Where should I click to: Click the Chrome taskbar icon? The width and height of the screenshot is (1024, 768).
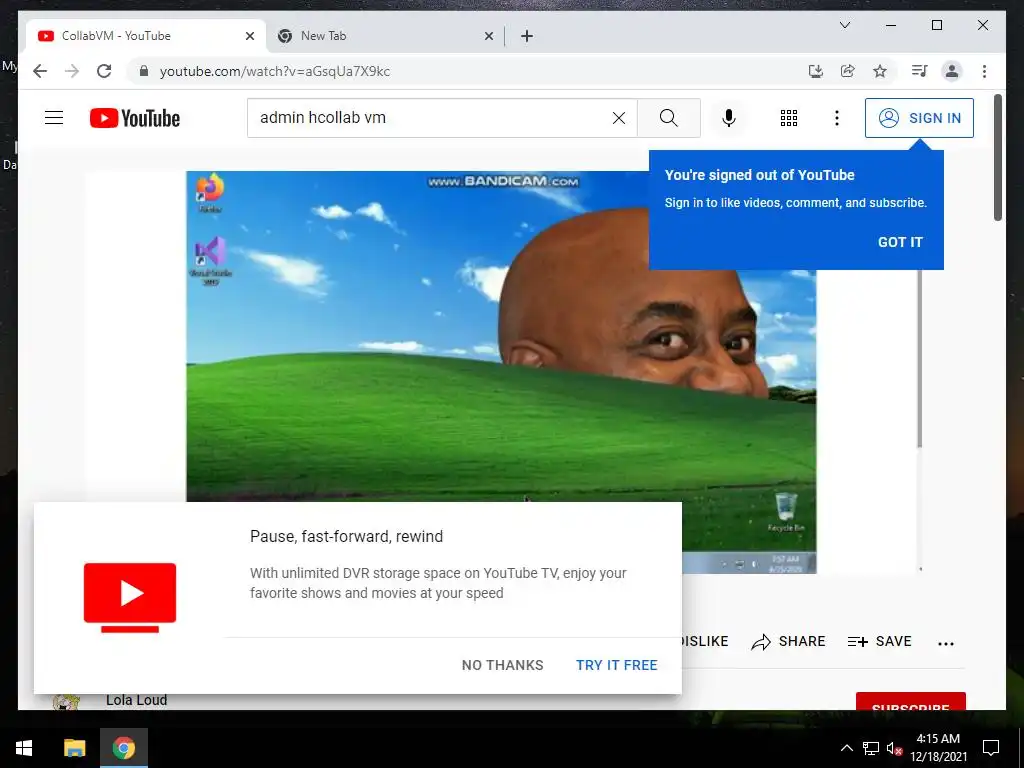pyautogui.click(x=123, y=748)
